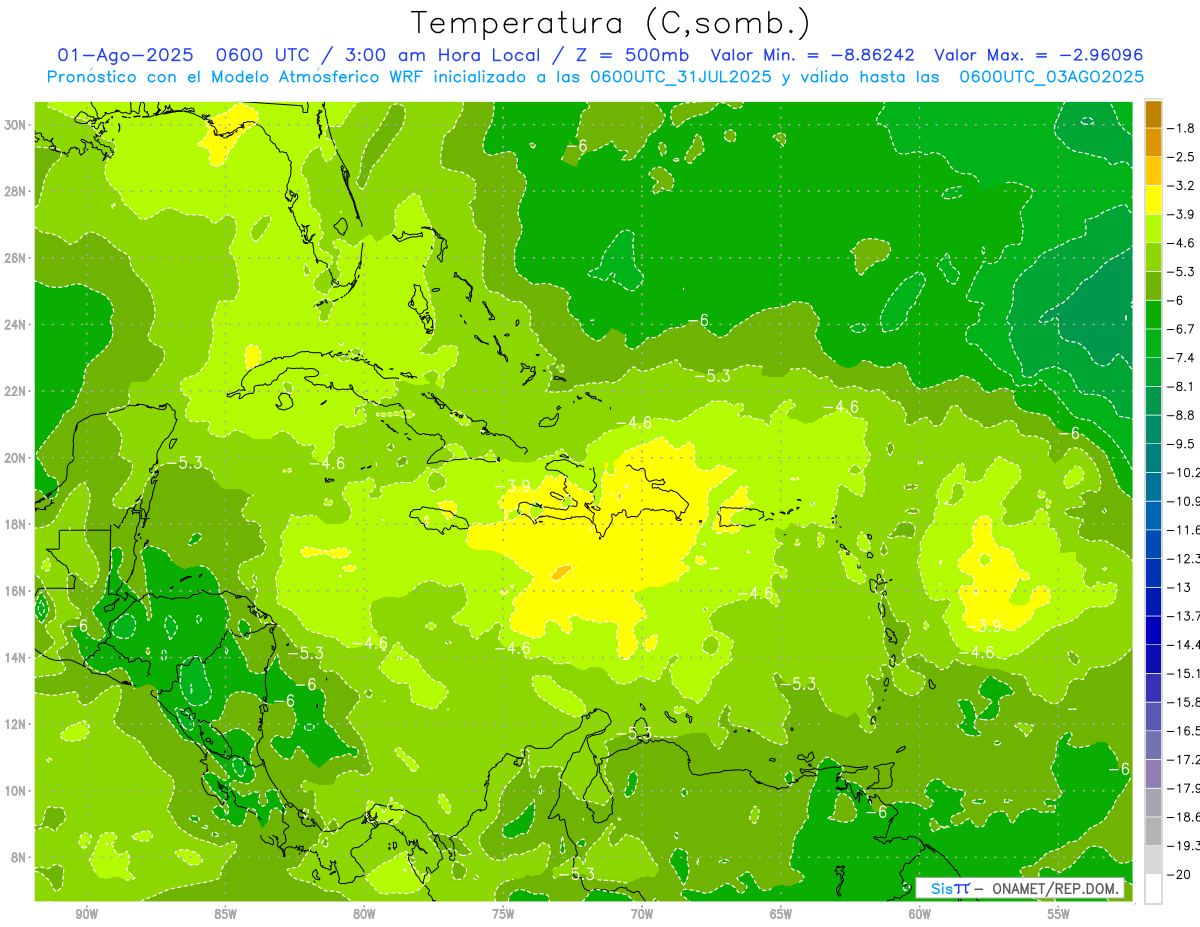This screenshot has height=927, width=1200.
Task: Click the "16N" latitude axis label
Action: (x=15, y=591)
